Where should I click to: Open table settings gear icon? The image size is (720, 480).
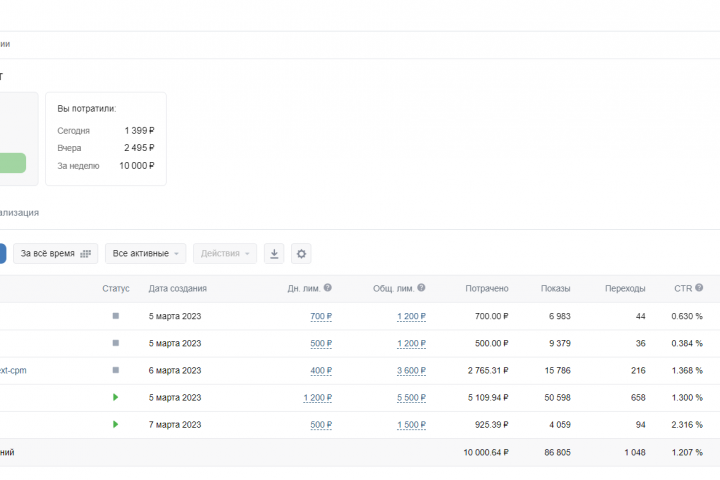pos(301,254)
